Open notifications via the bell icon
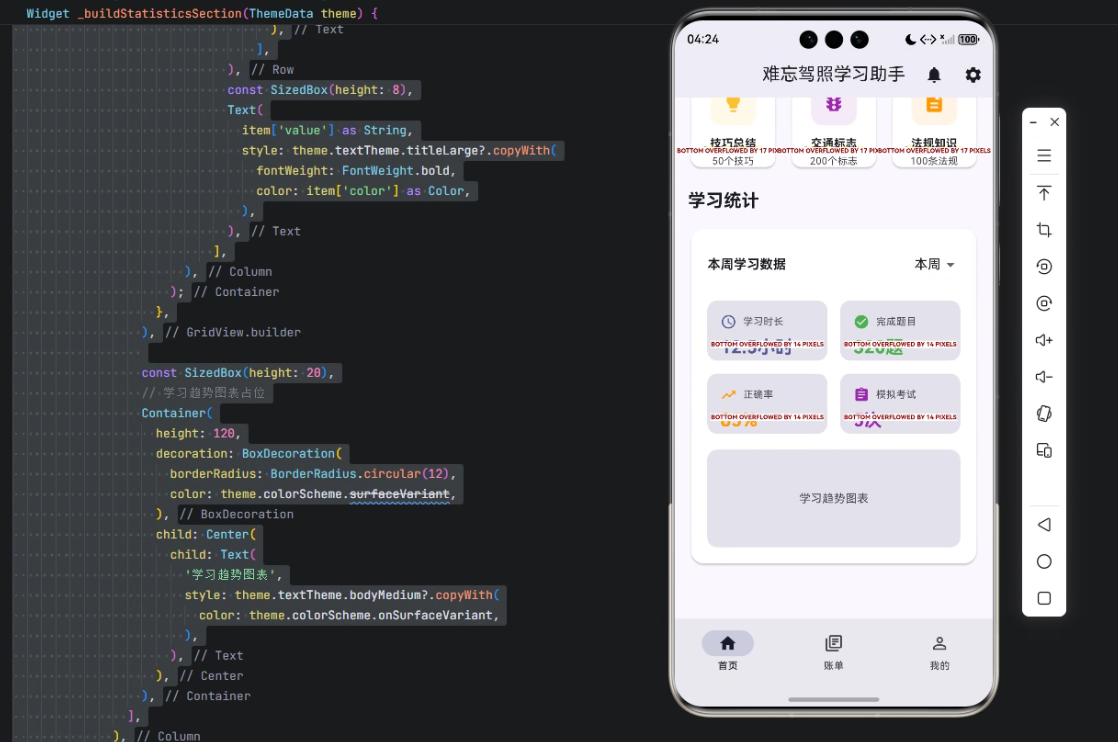Viewport: 1118px width, 742px height. [x=934, y=75]
